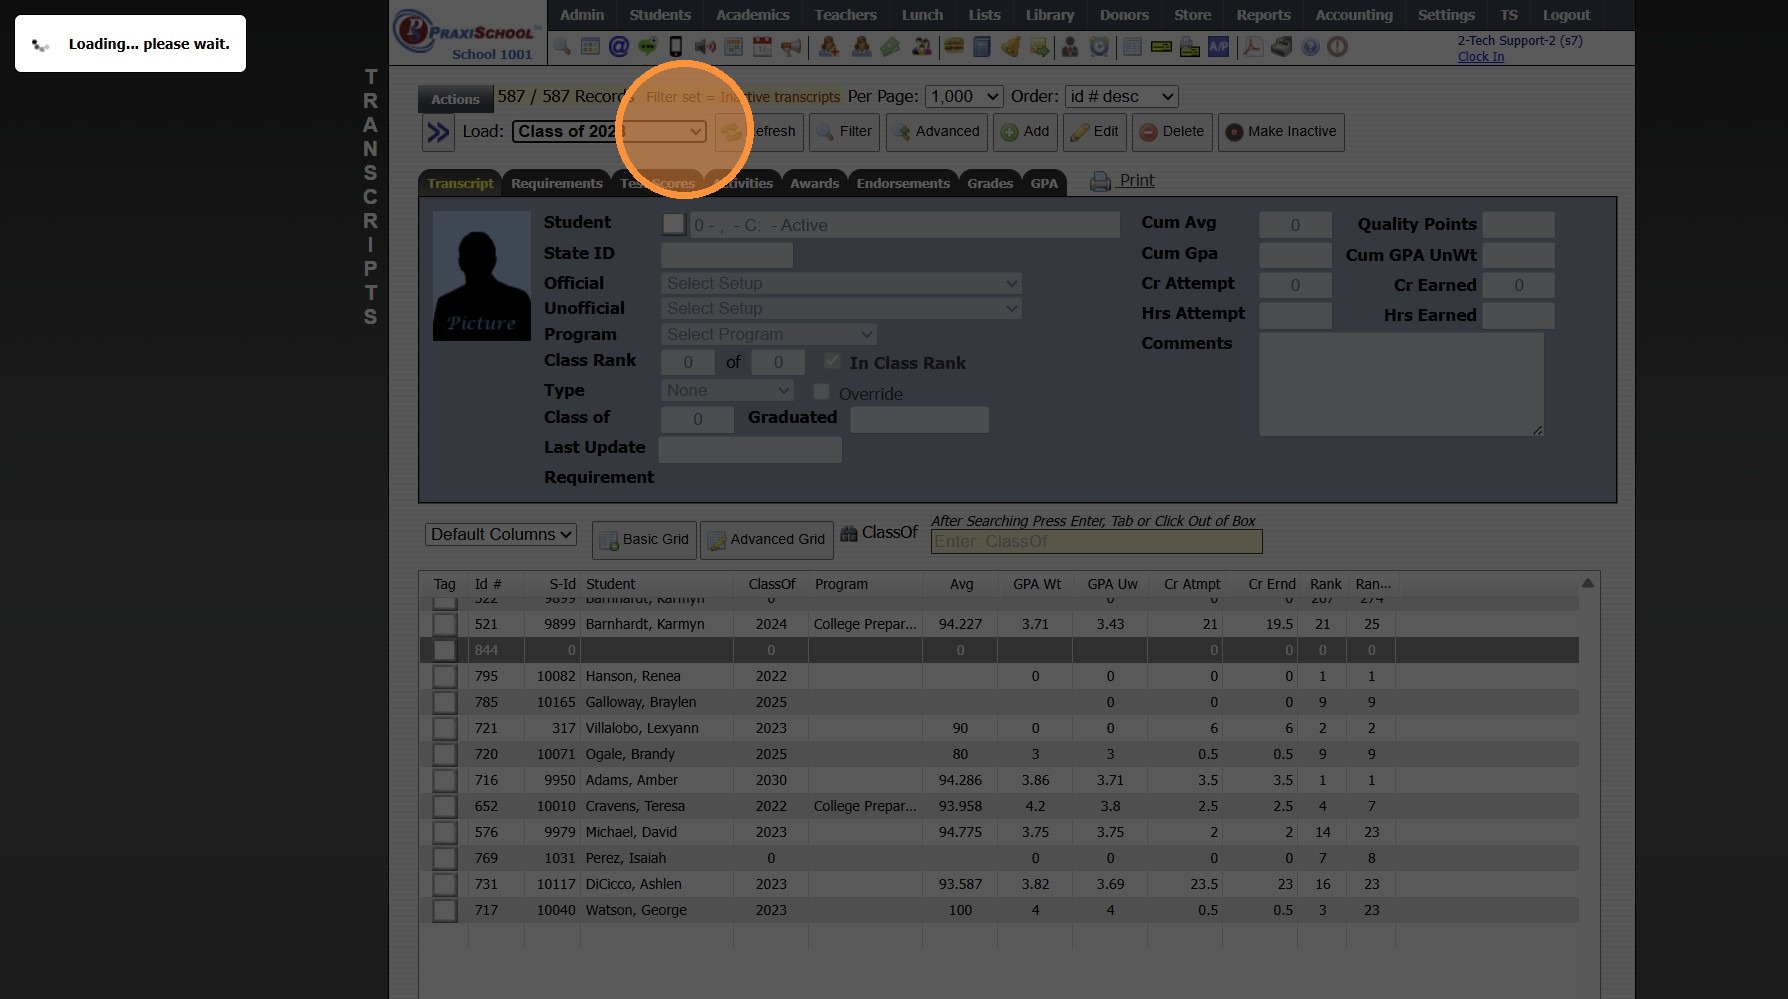Click the PraxiSchool logo
The height and width of the screenshot is (999, 1788).
[468, 33]
